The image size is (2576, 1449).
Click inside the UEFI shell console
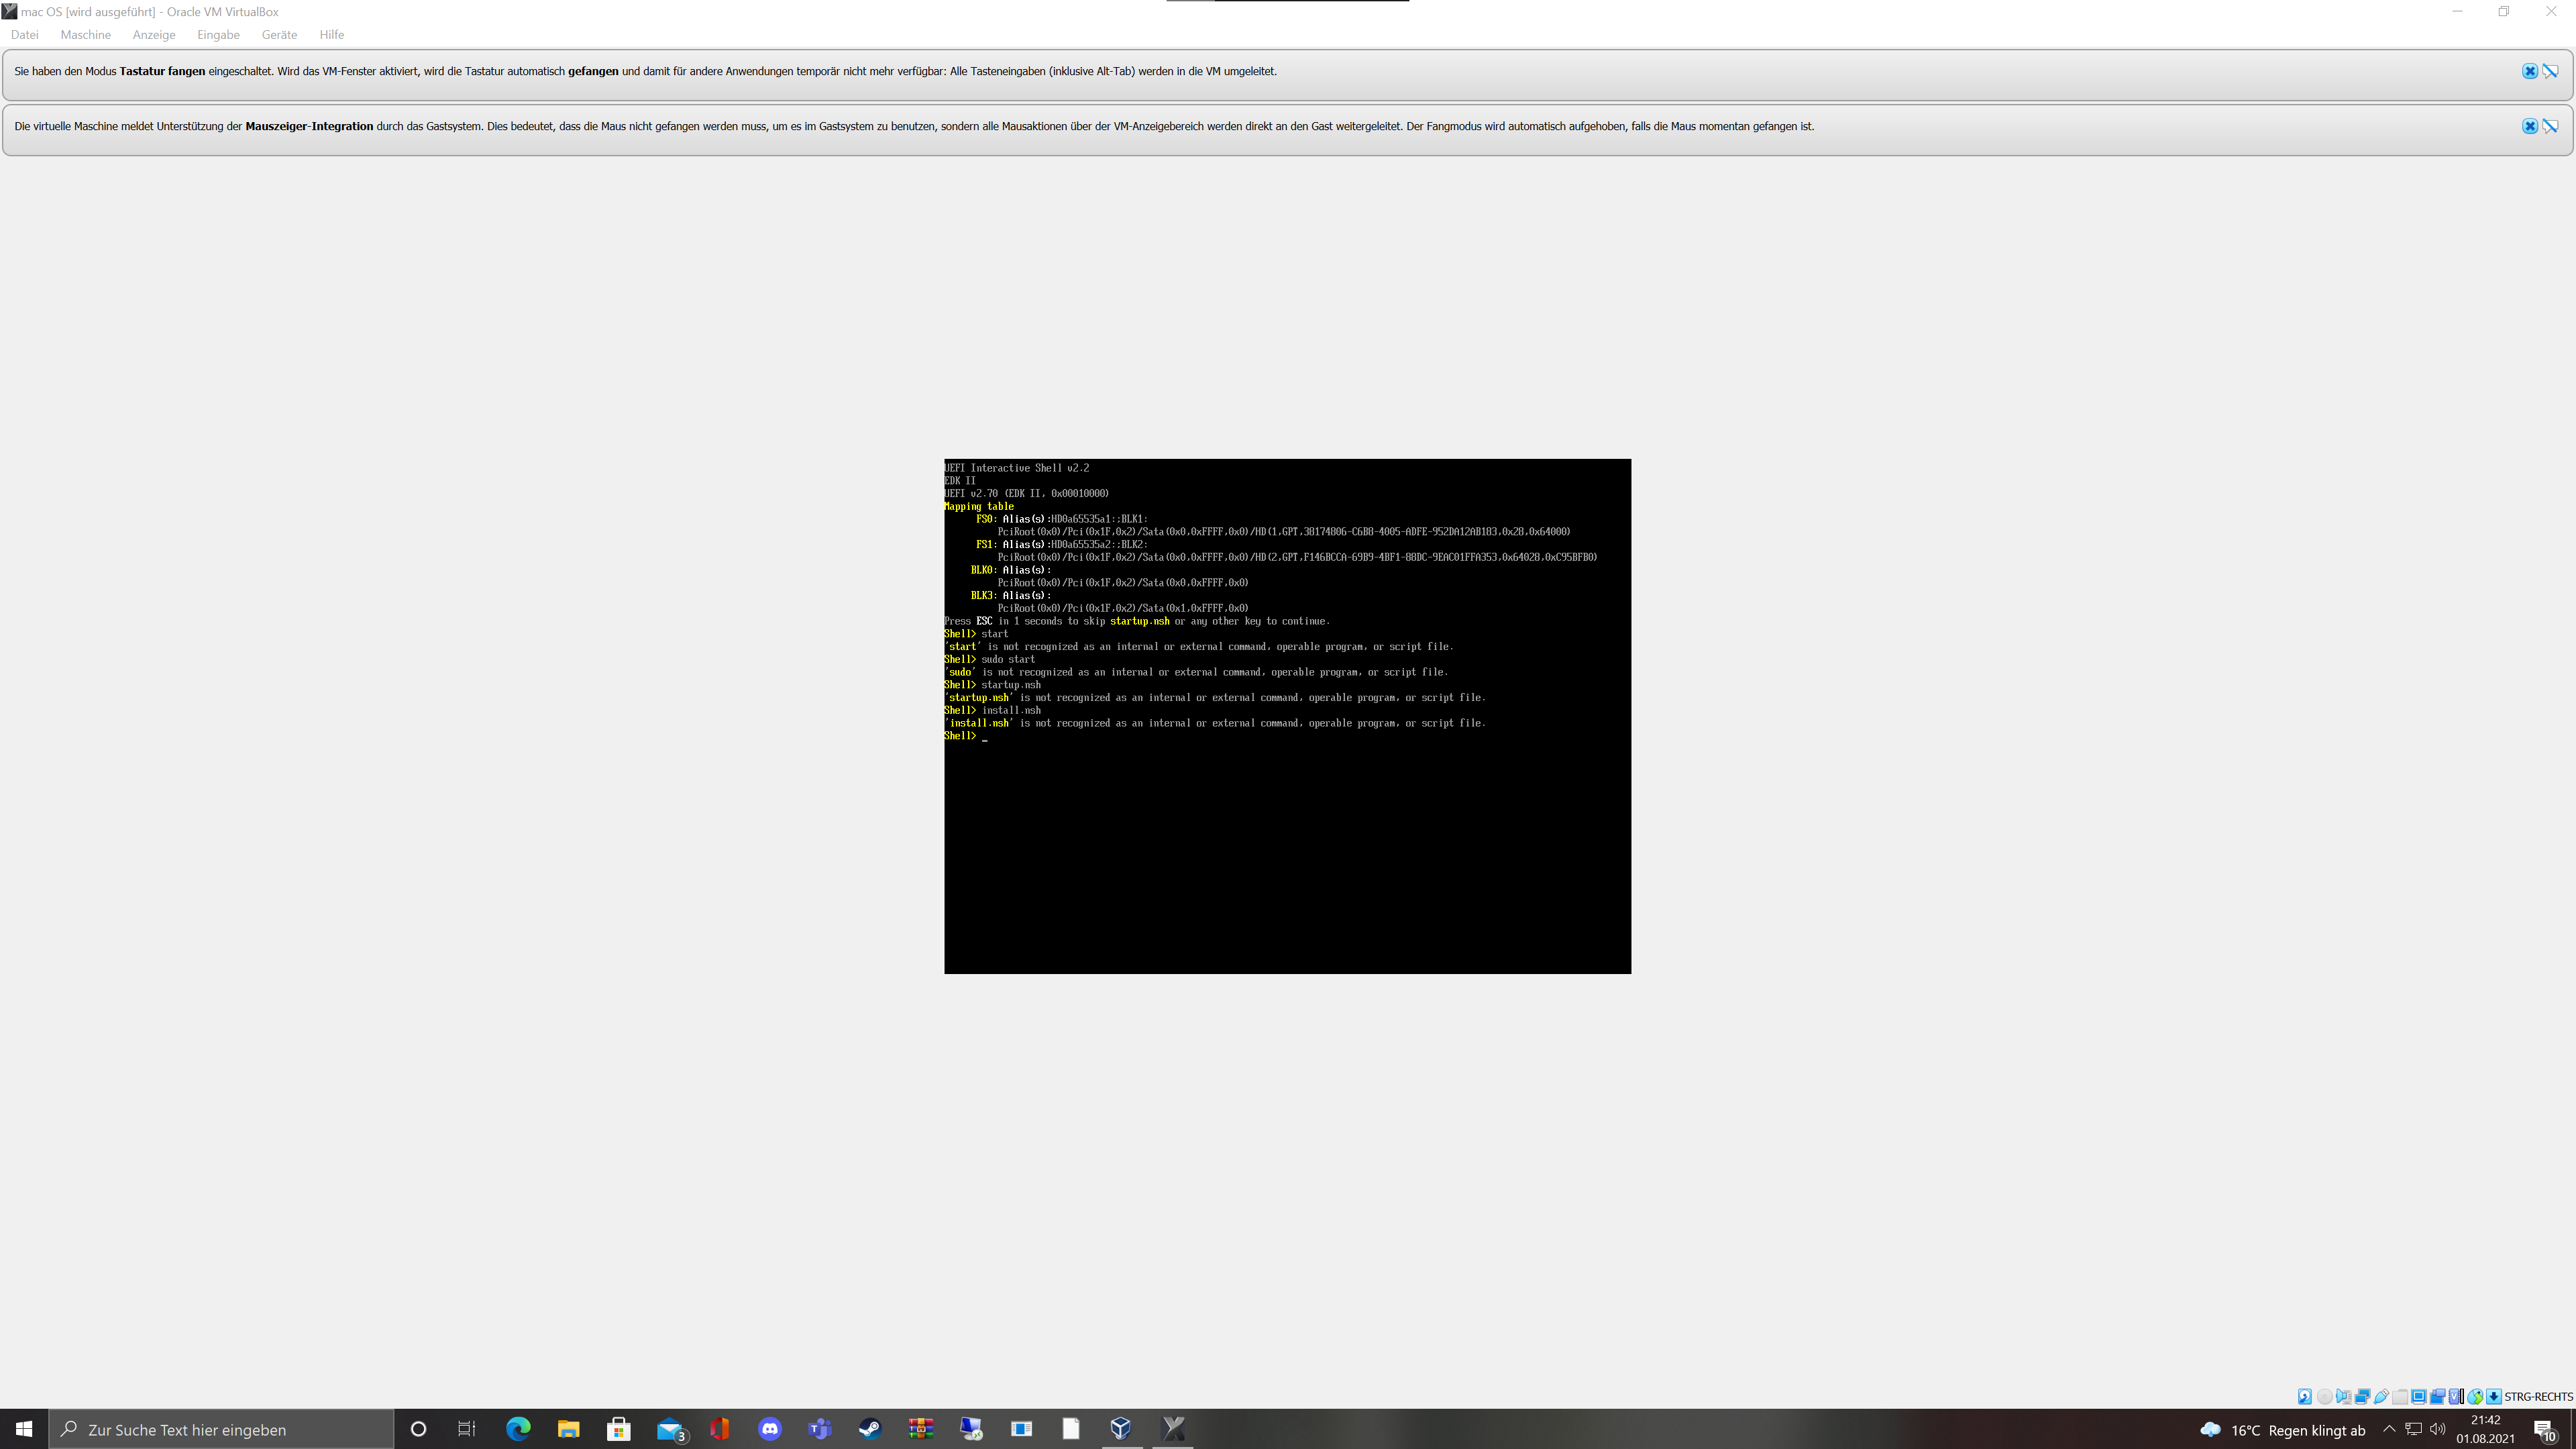pyautogui.click(x=1287, y=850)
